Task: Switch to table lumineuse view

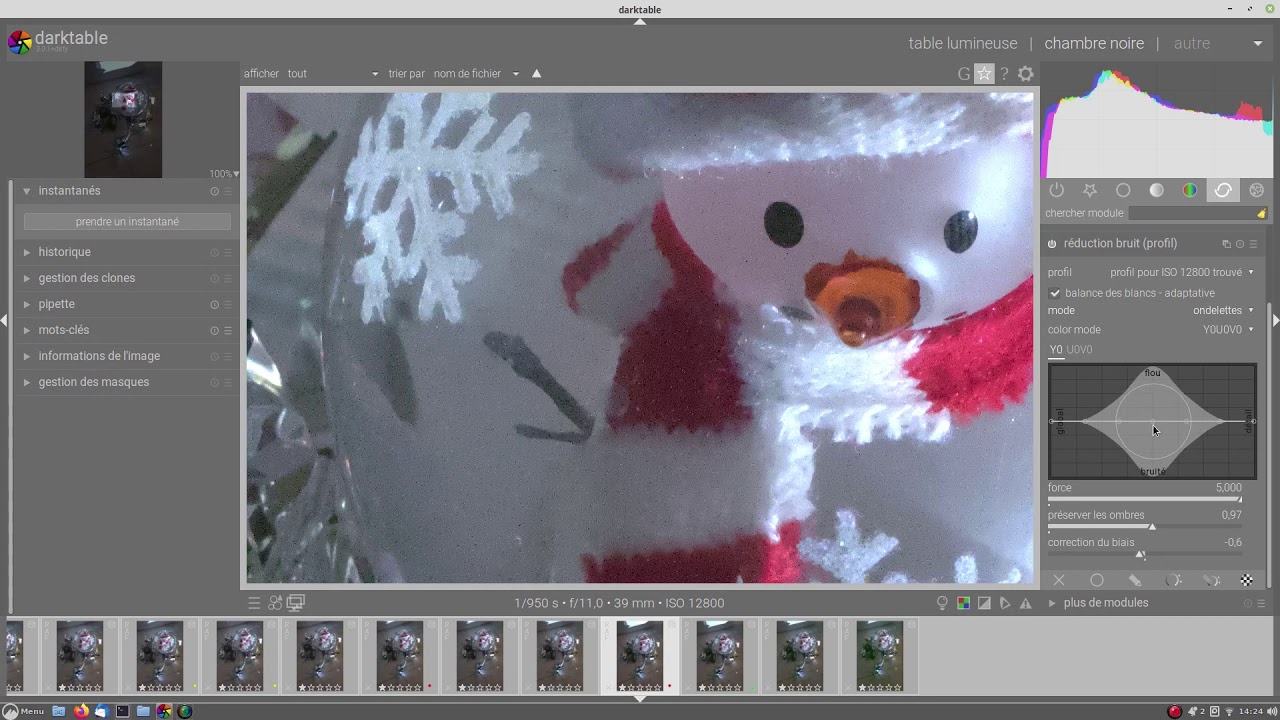Action: click(963, 43)
